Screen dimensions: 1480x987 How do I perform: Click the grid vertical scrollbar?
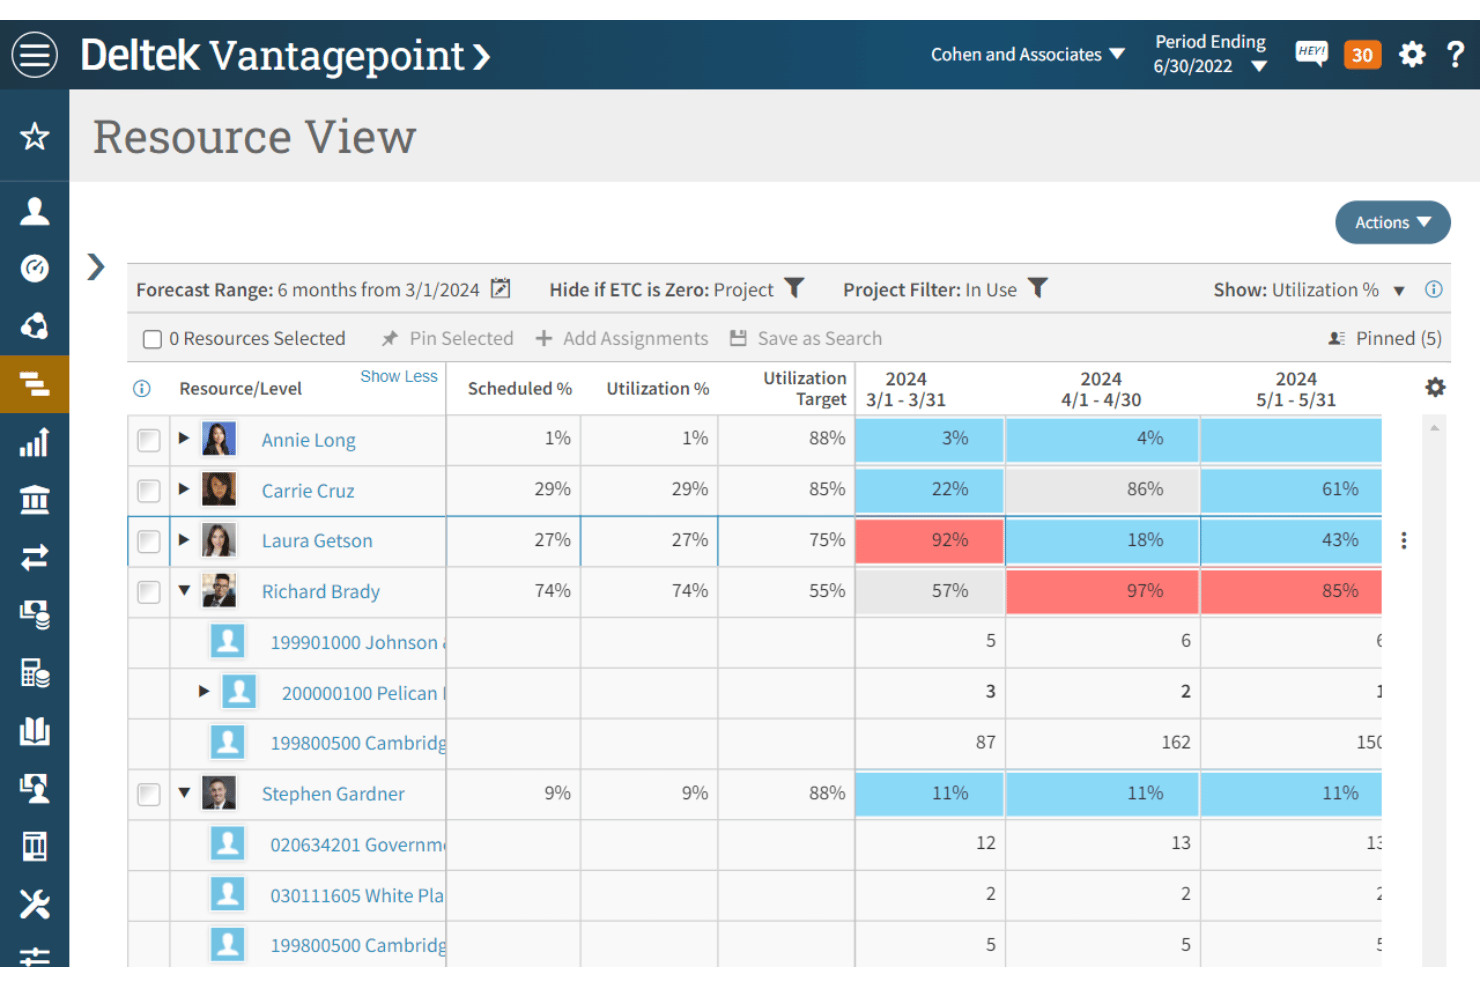click(x=1434, y=690)
